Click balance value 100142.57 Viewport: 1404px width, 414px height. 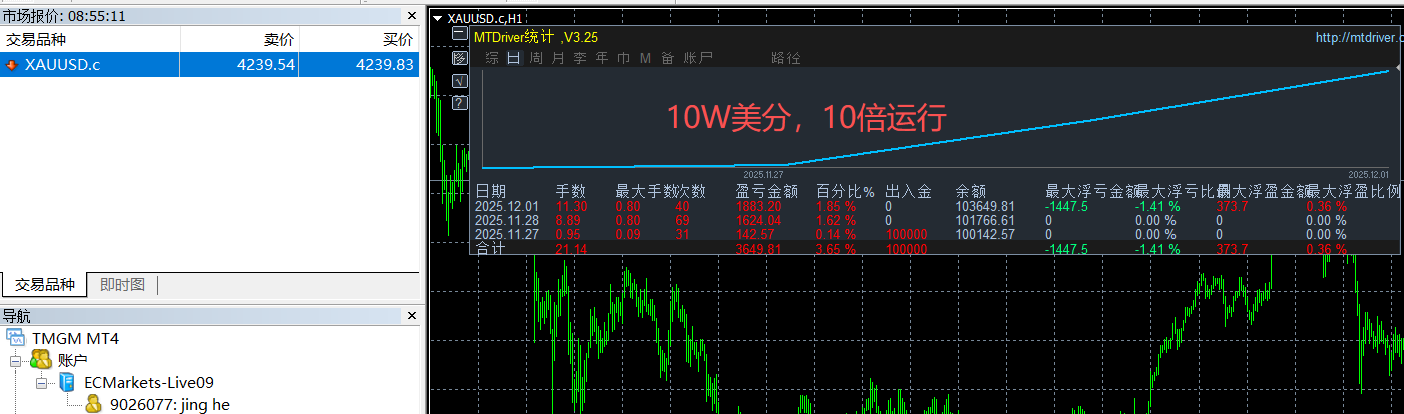985,234
